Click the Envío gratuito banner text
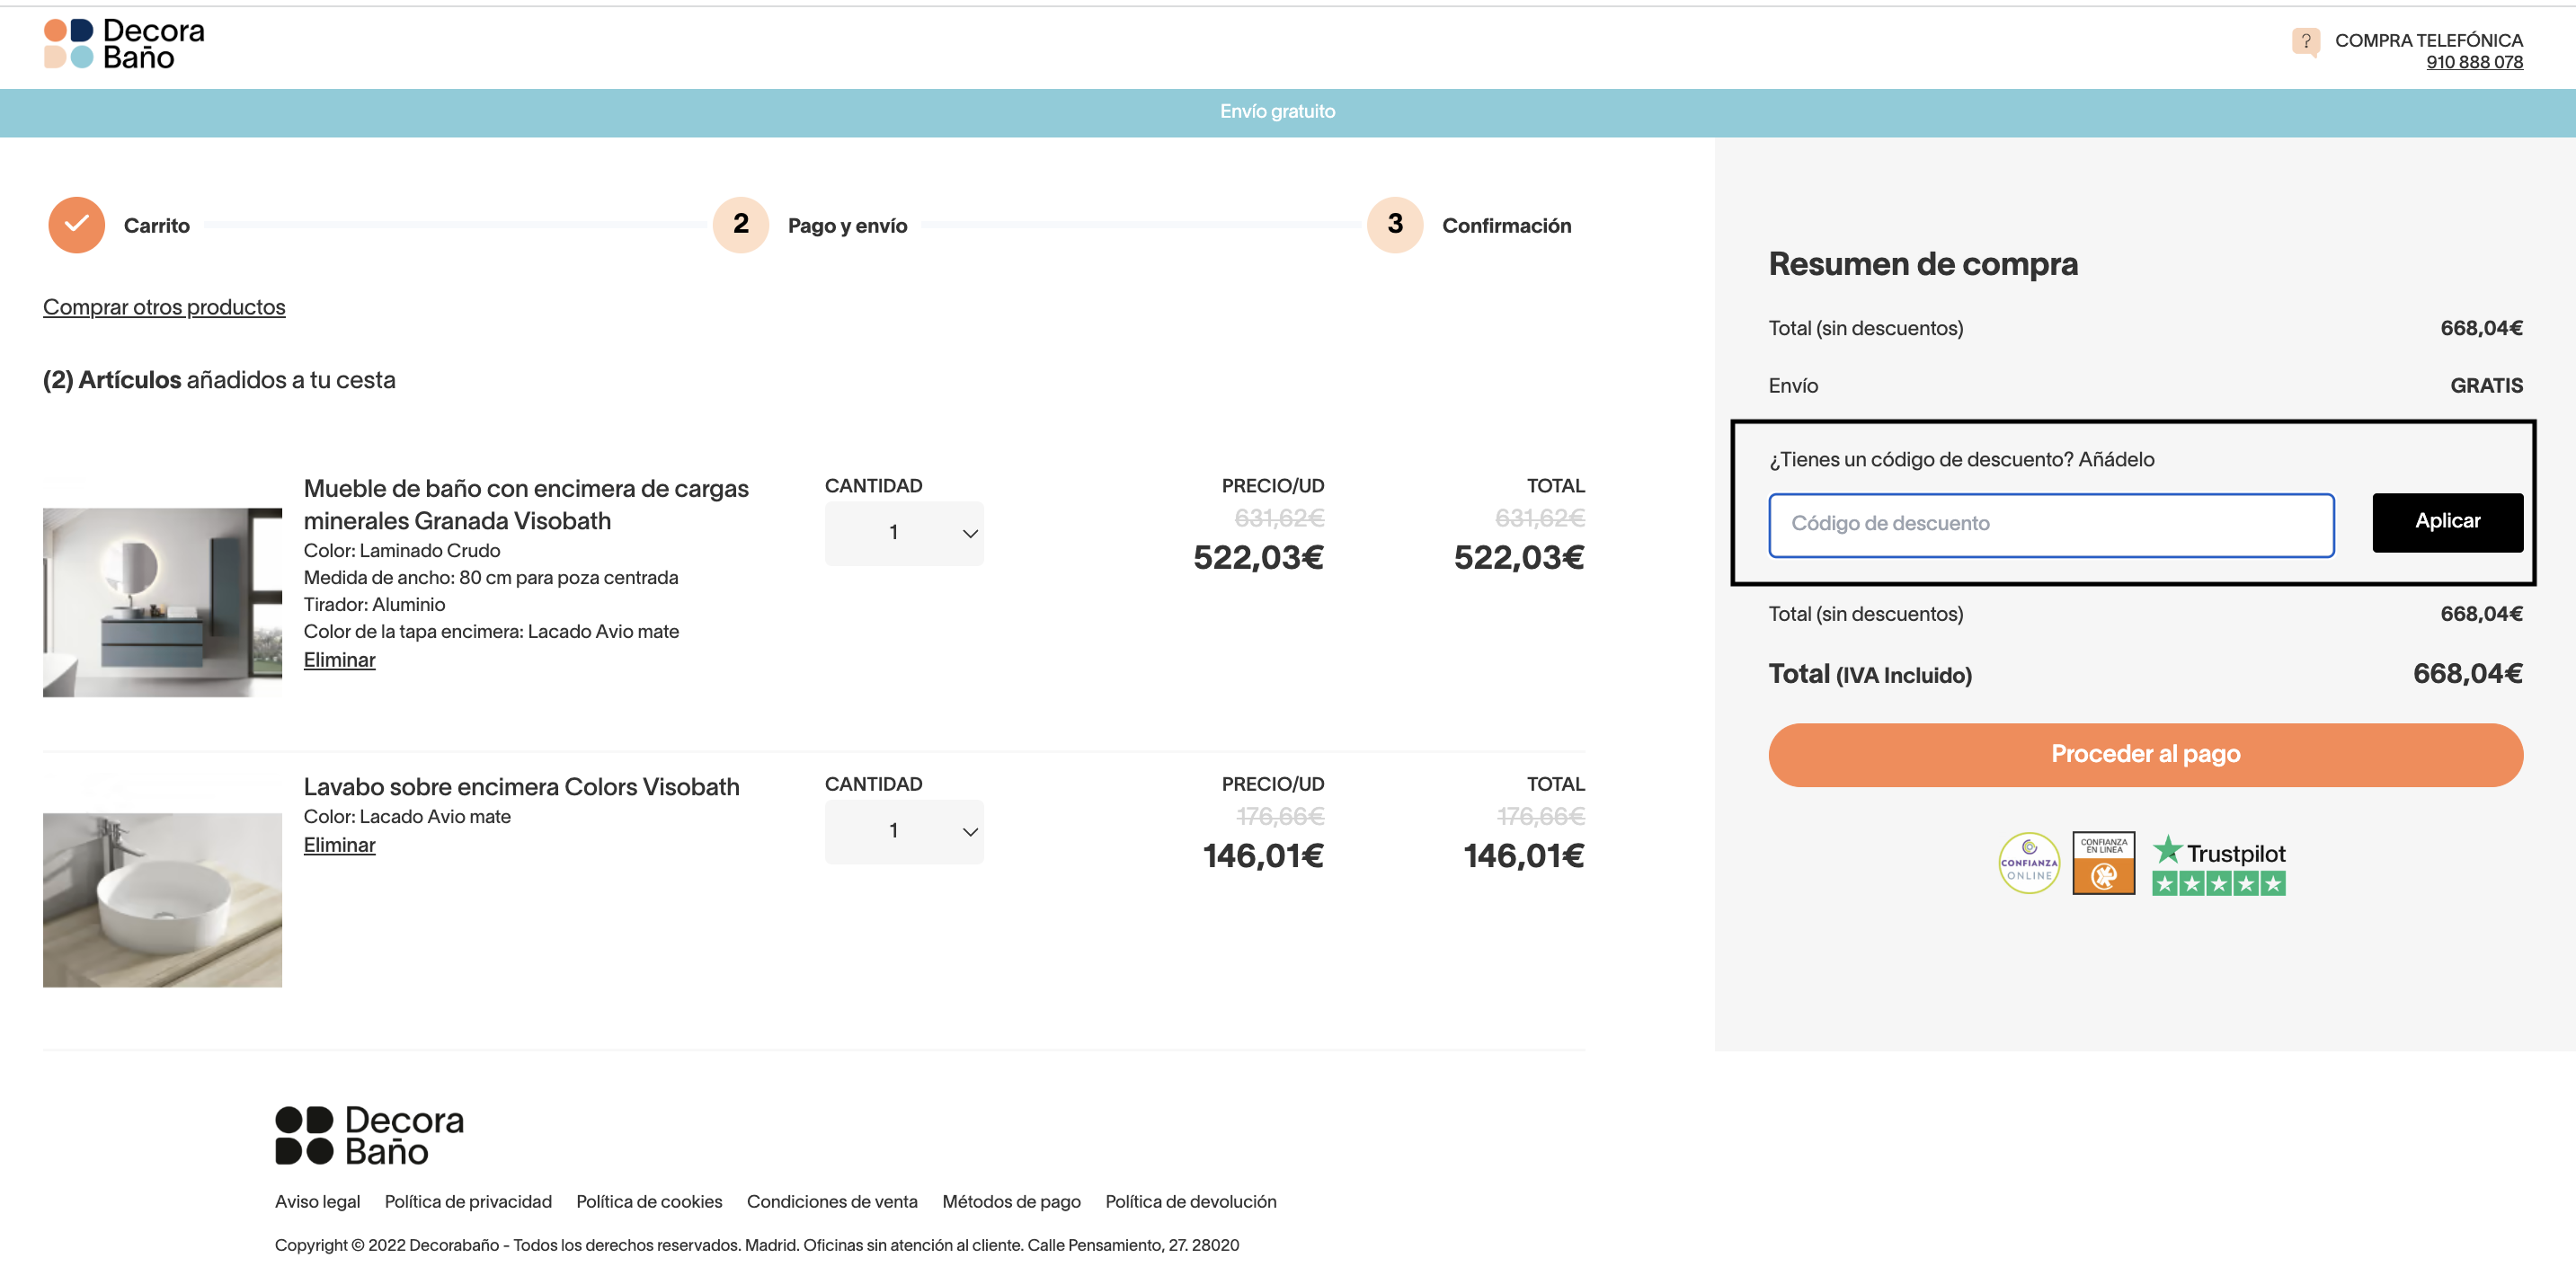The height and width of the screenshot is (1267, 2576). click(x=1277, y=111)
